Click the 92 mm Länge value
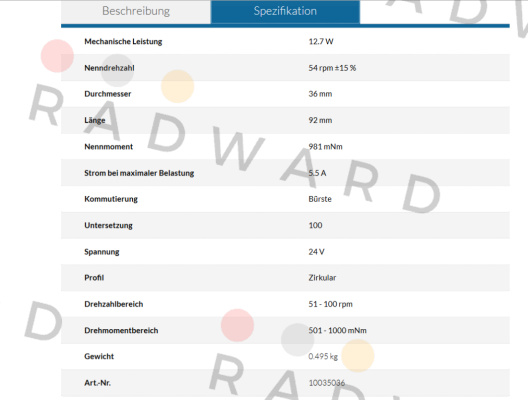 320,120
